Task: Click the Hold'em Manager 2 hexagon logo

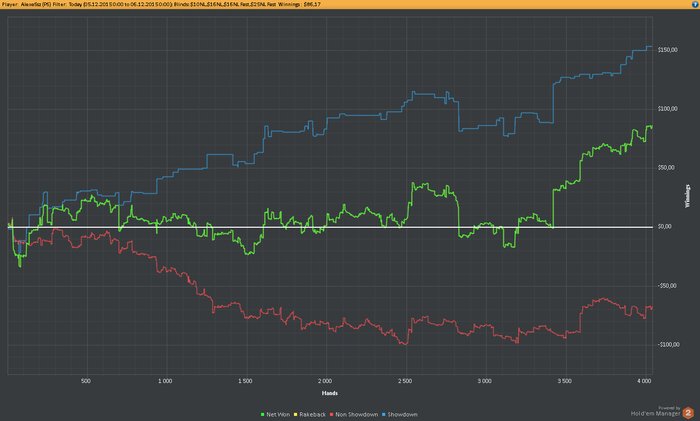Action: click(x=688, y=413)
